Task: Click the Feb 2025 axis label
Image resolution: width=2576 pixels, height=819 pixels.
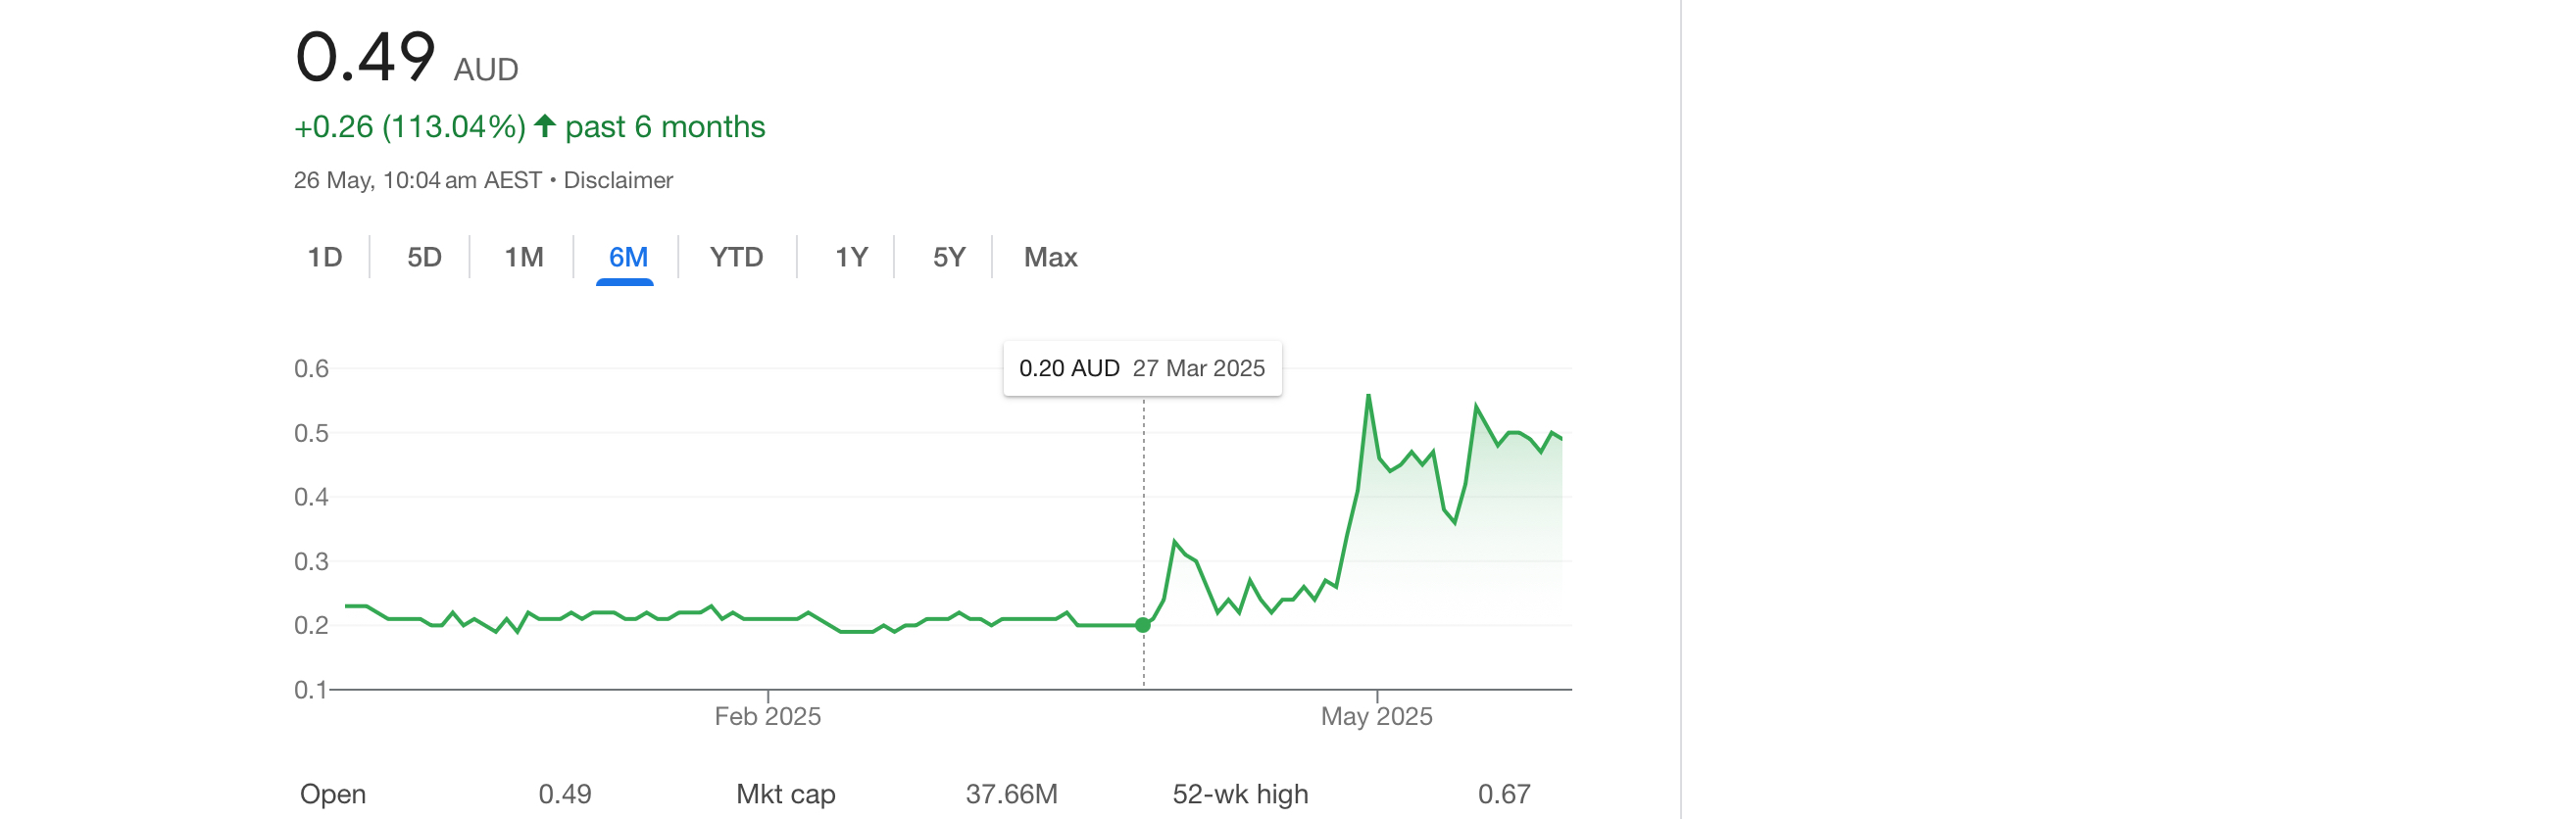Action: (x=767, y=717)
